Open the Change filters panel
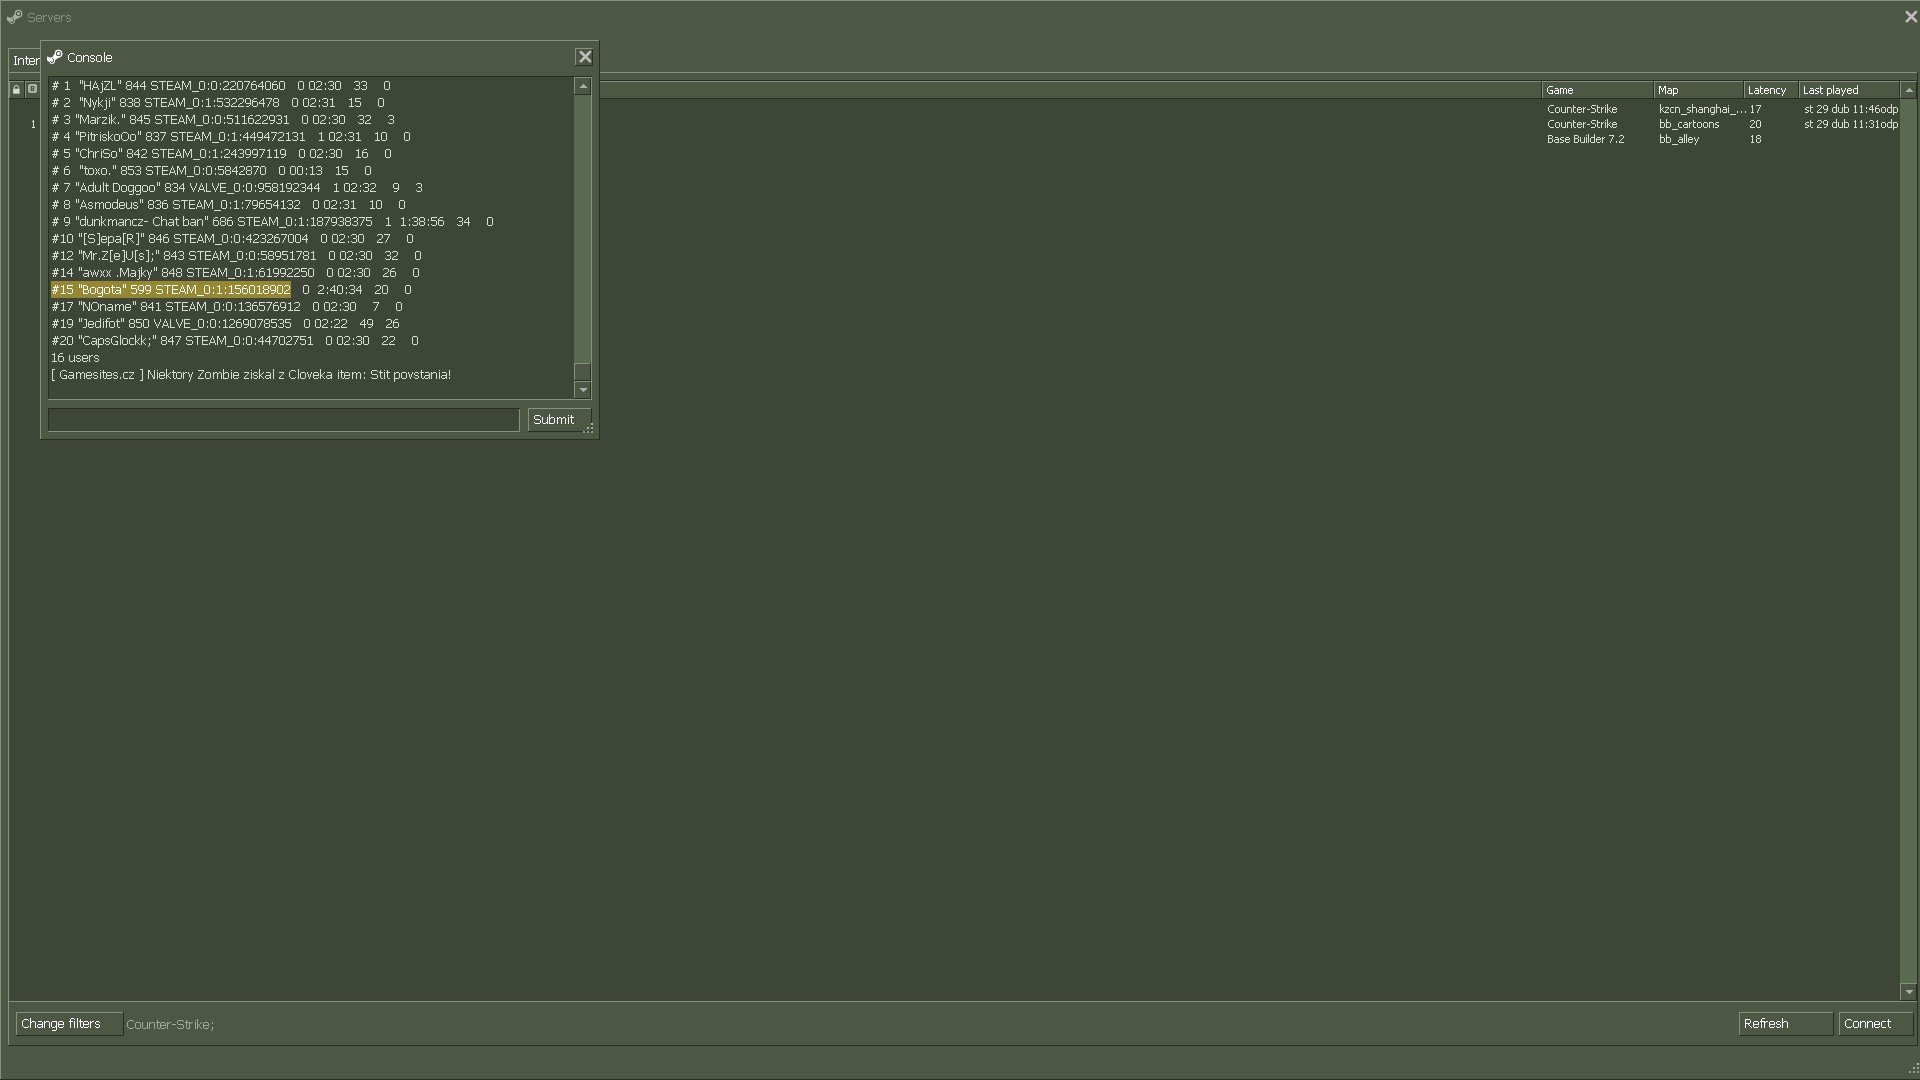The image size is (1920, 1080). point(68,1024)
